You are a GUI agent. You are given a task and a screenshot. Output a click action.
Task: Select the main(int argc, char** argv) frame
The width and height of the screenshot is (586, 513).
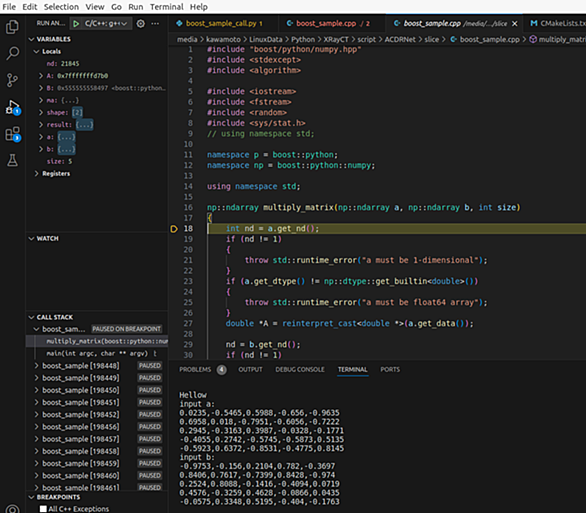pos(97,353)
